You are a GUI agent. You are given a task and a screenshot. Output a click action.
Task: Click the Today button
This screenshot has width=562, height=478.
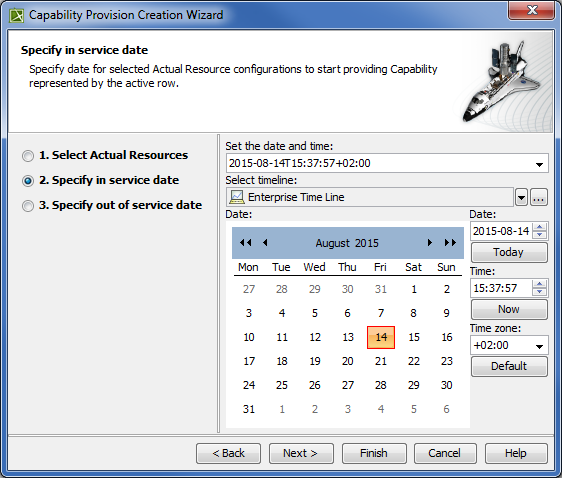[509, 252]
